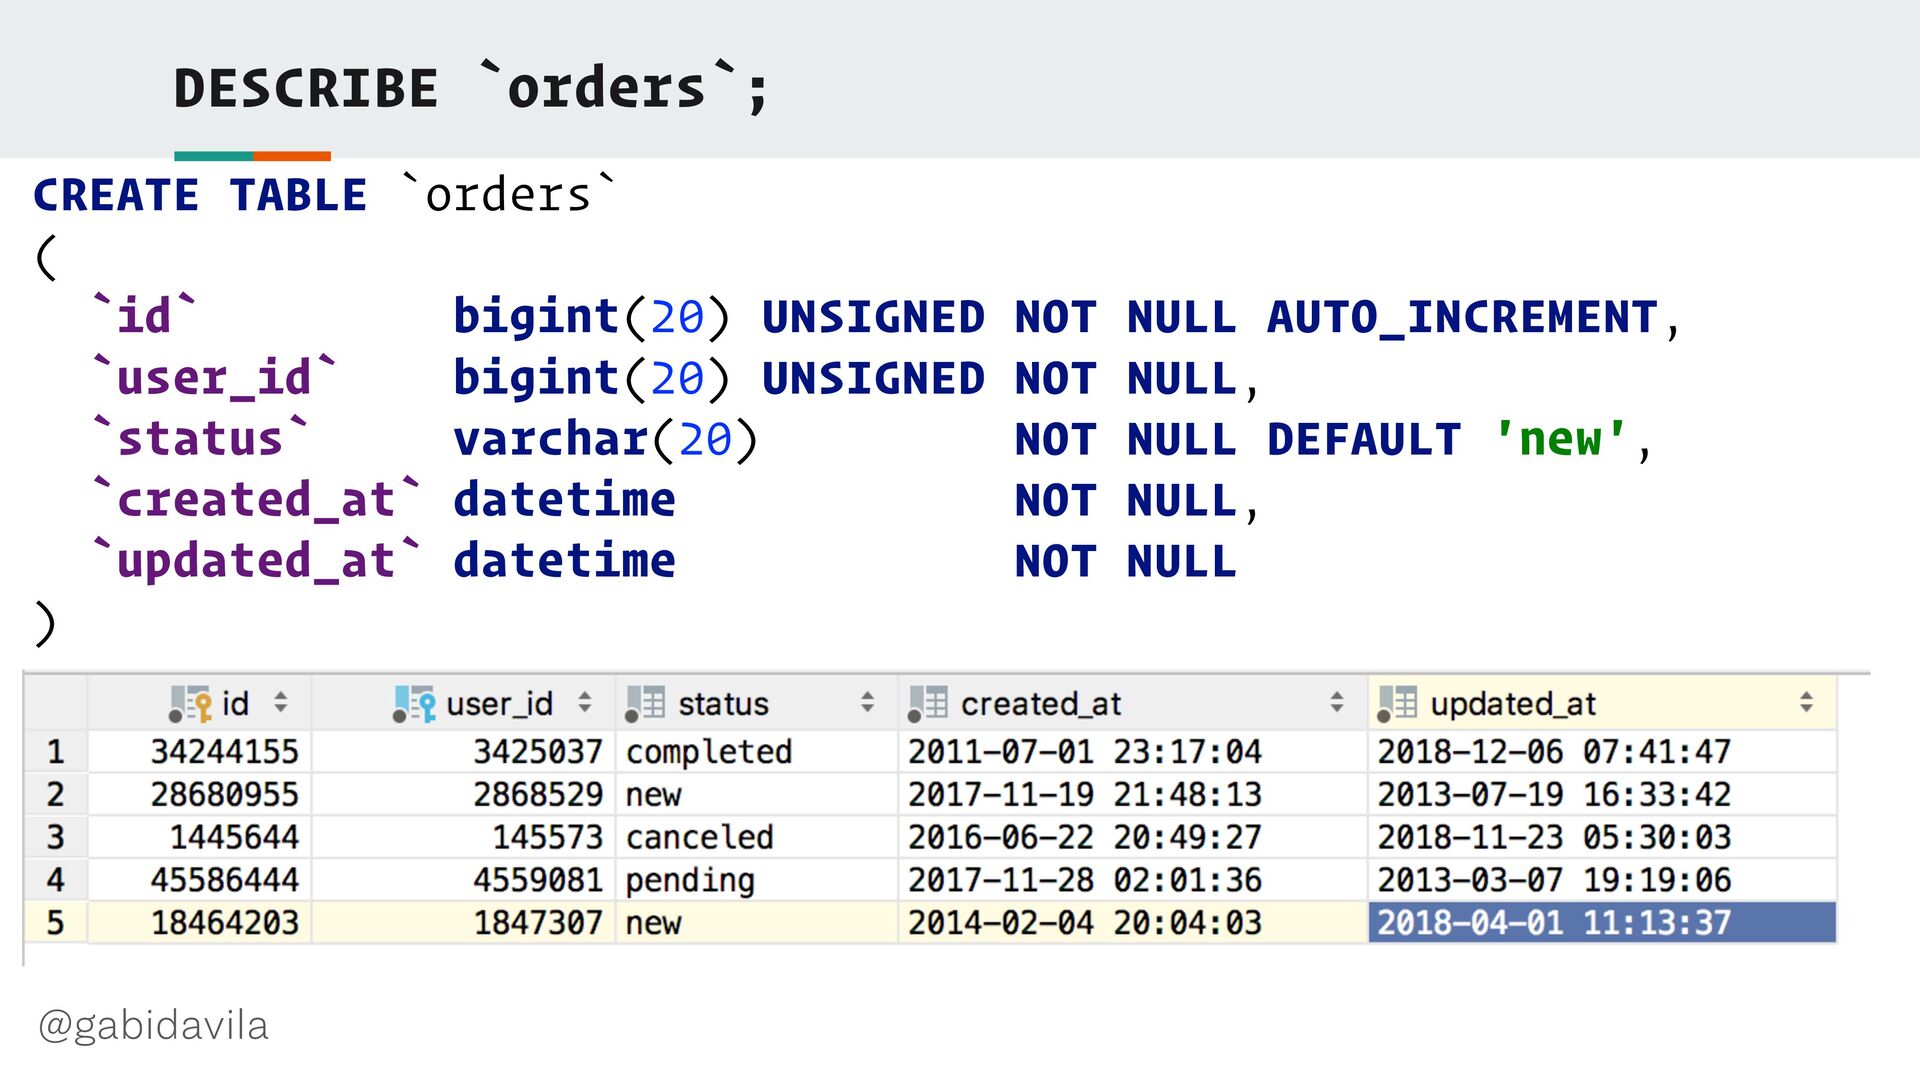Click updated_at 2013-03-07 19:19:06
The image size is (1920, 1080).
[1602, 880]
